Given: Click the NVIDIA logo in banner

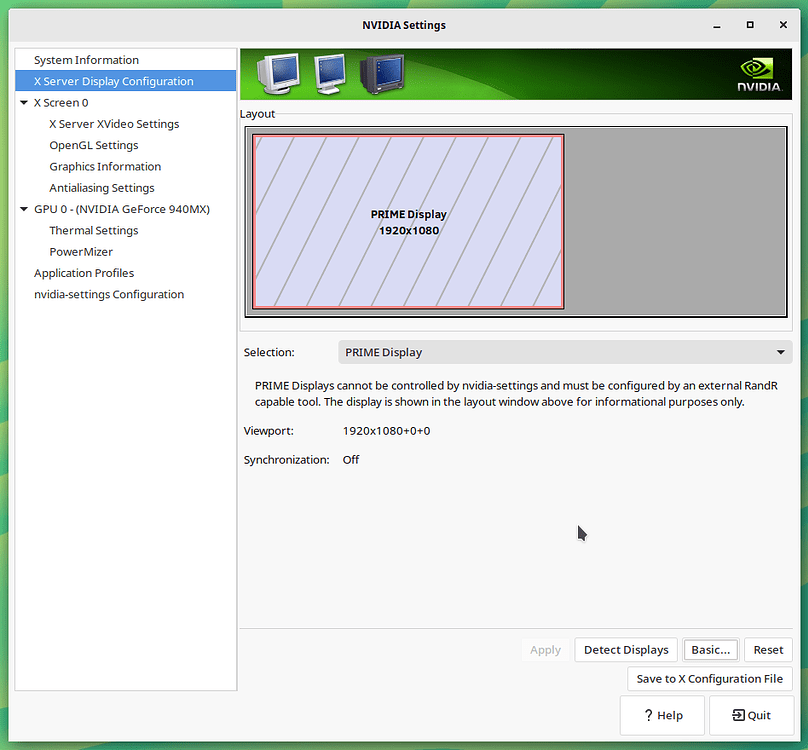Looking at the screenshot, I should coord(759,75).
